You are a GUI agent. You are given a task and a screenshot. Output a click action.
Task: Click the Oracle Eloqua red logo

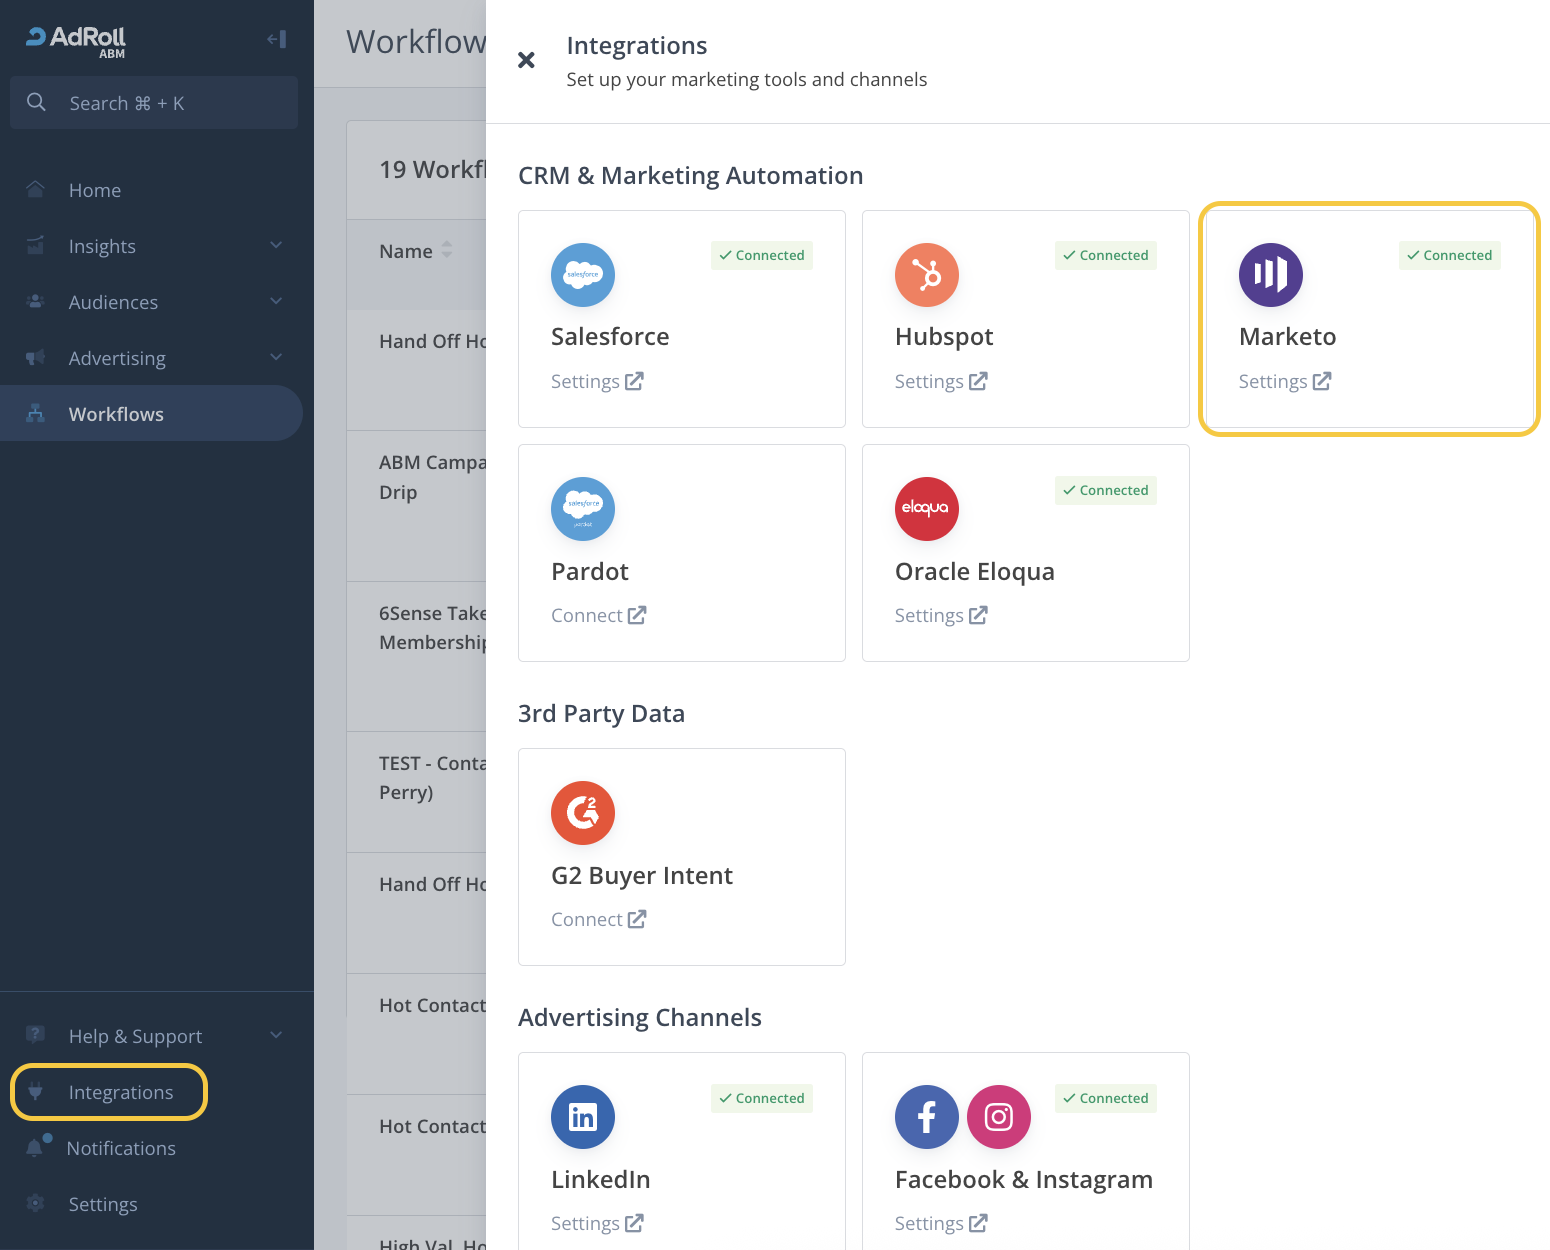tap(926, 509)
